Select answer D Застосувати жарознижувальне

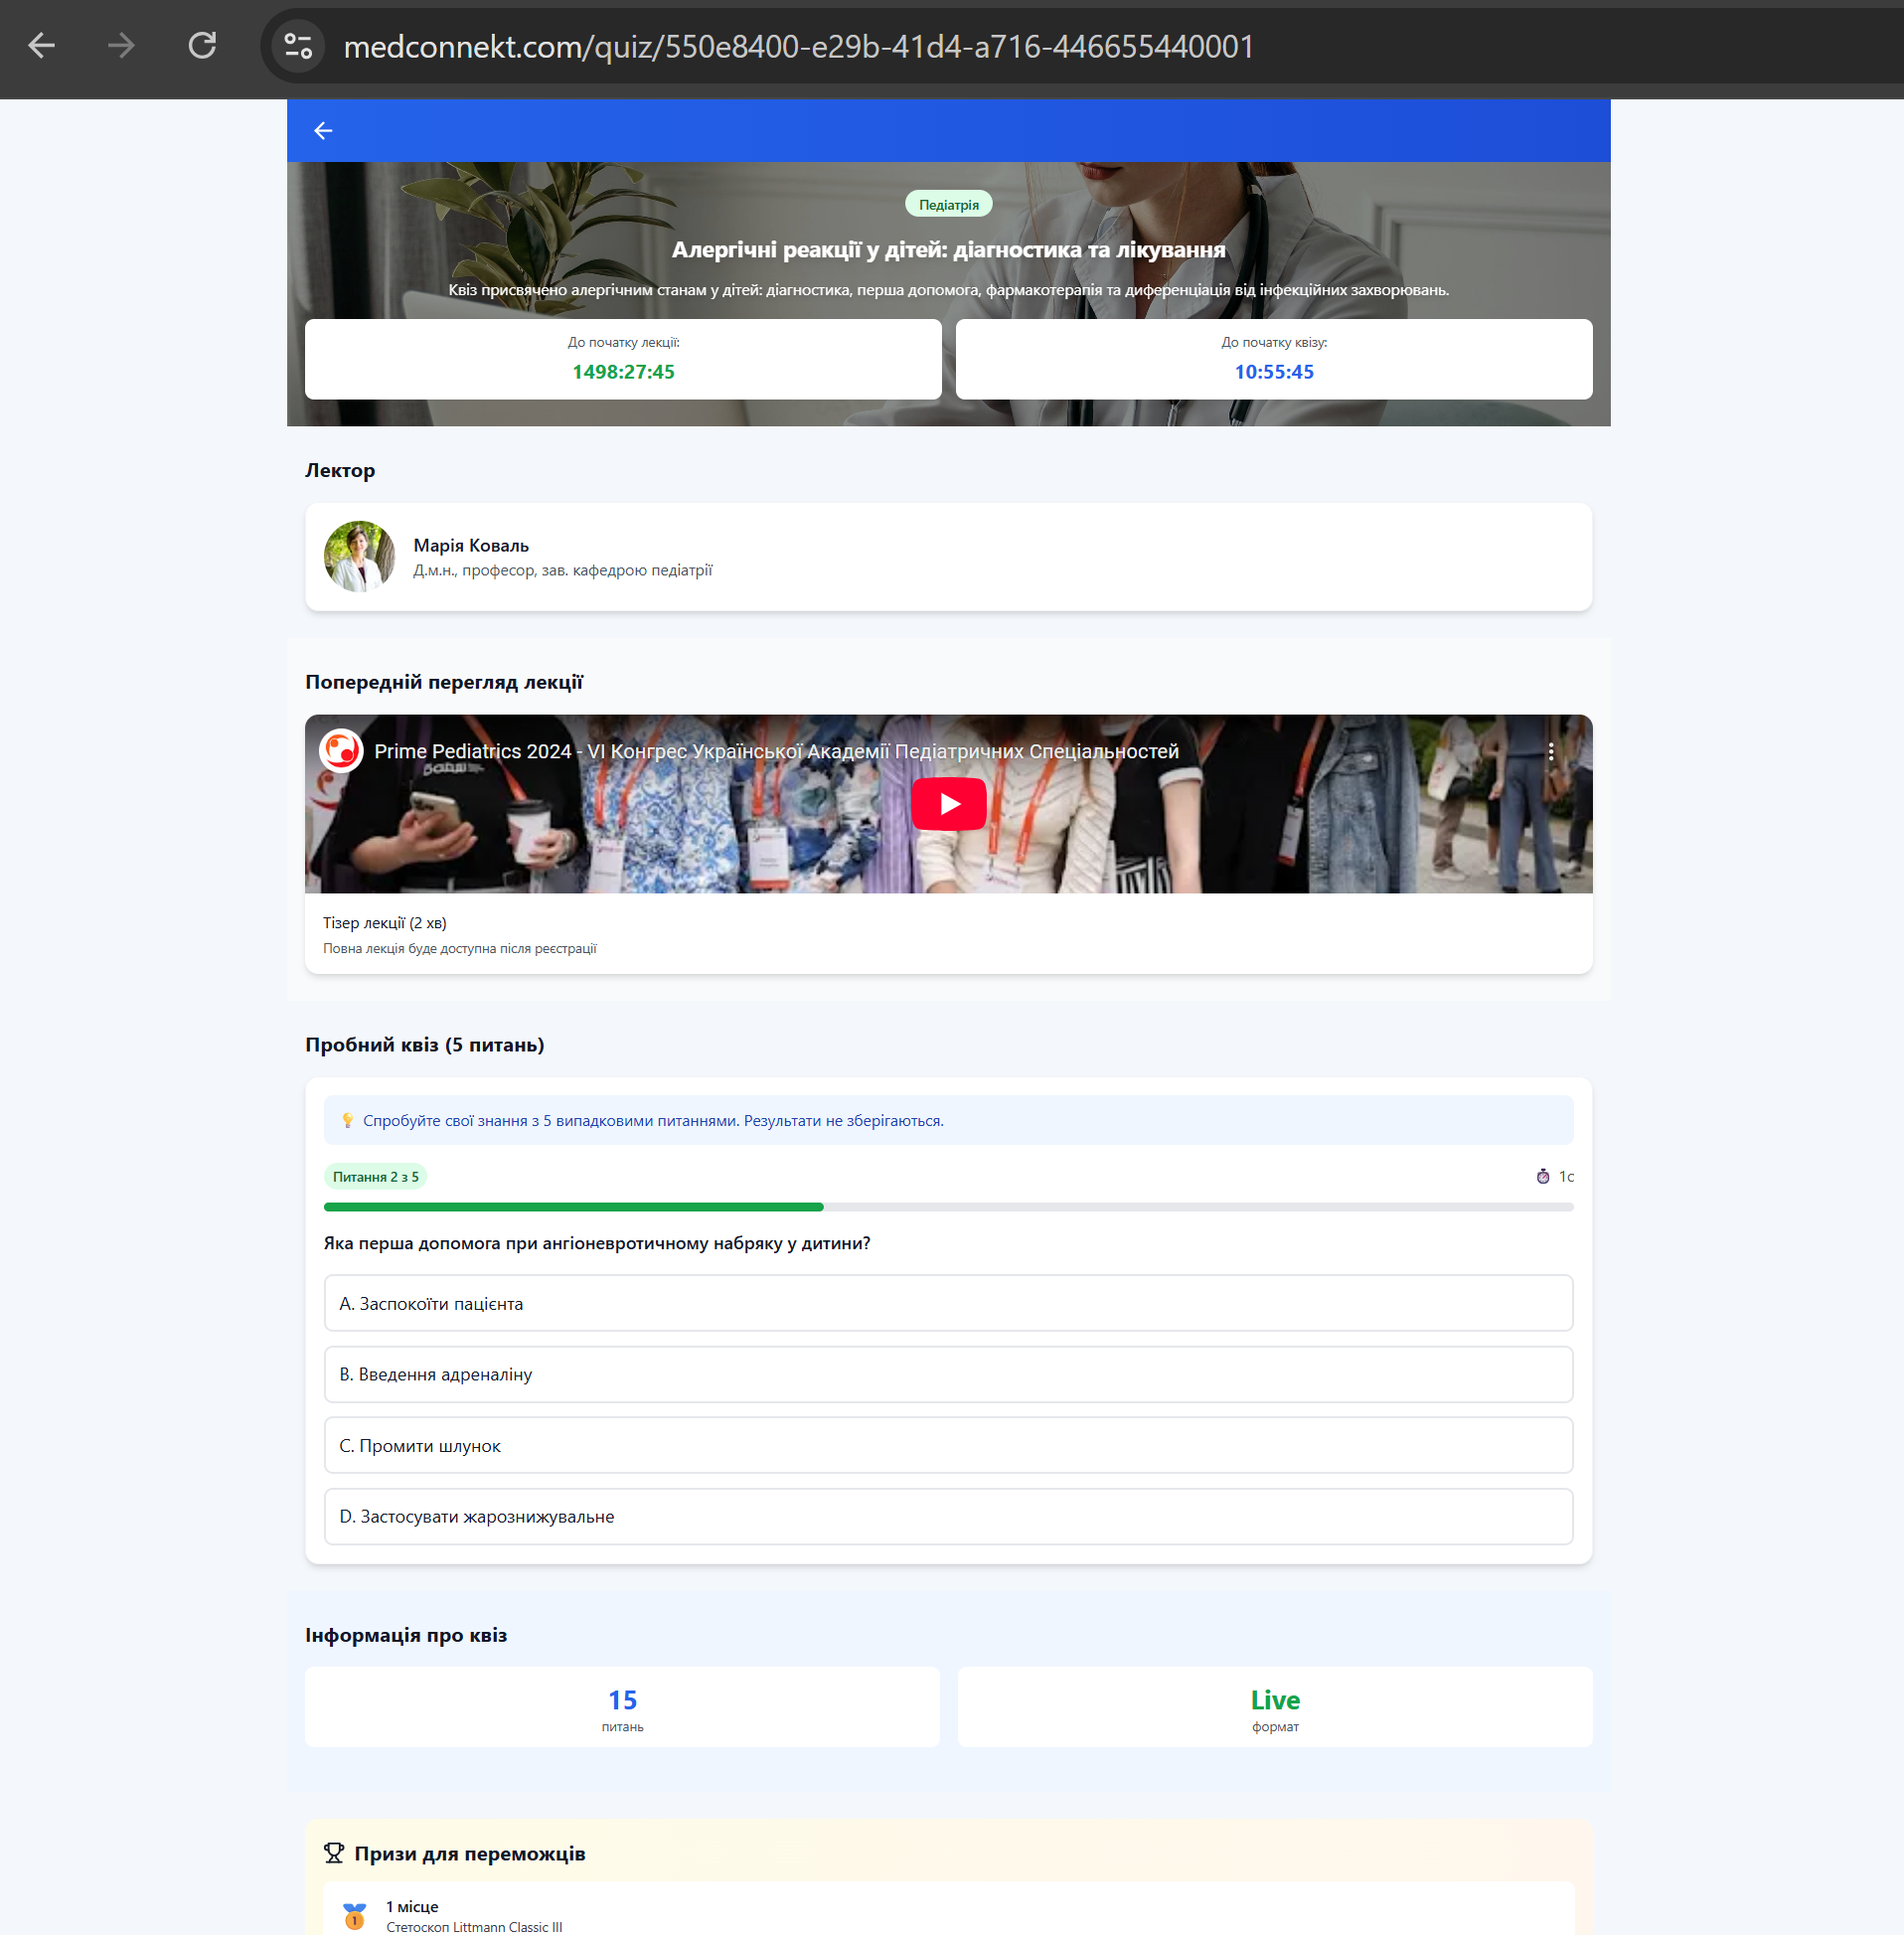(x=948, y=1516)
